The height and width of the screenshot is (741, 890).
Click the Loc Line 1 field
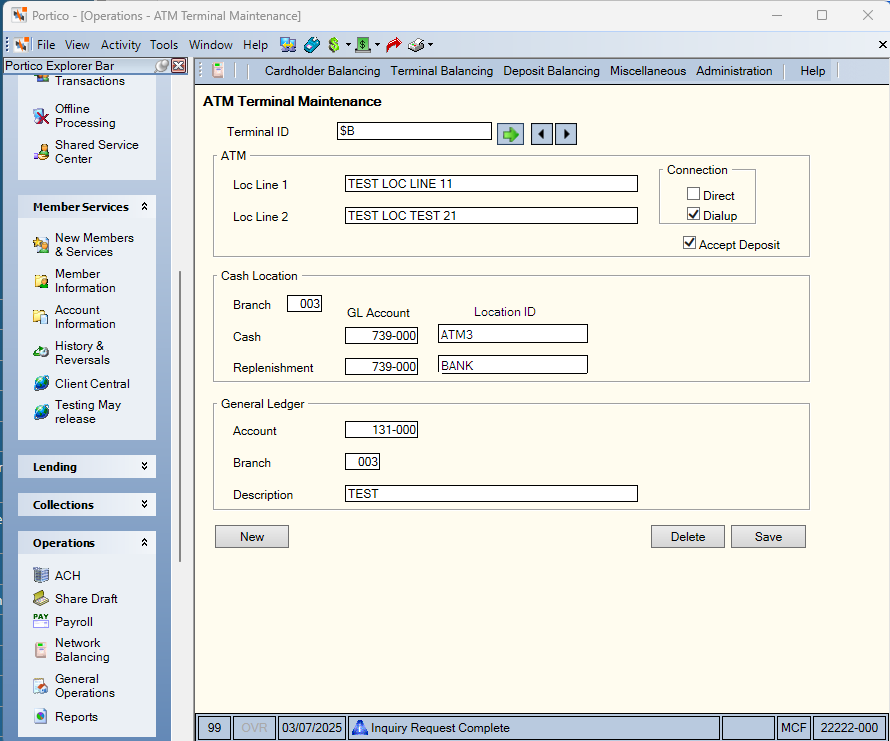click(x=491, y=183)
